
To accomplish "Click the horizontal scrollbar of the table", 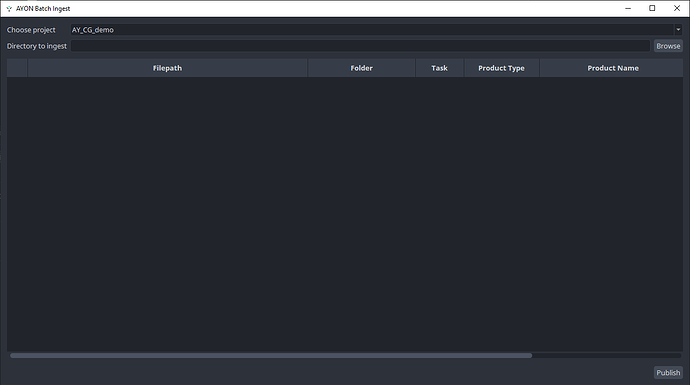I will pos(271,356).
